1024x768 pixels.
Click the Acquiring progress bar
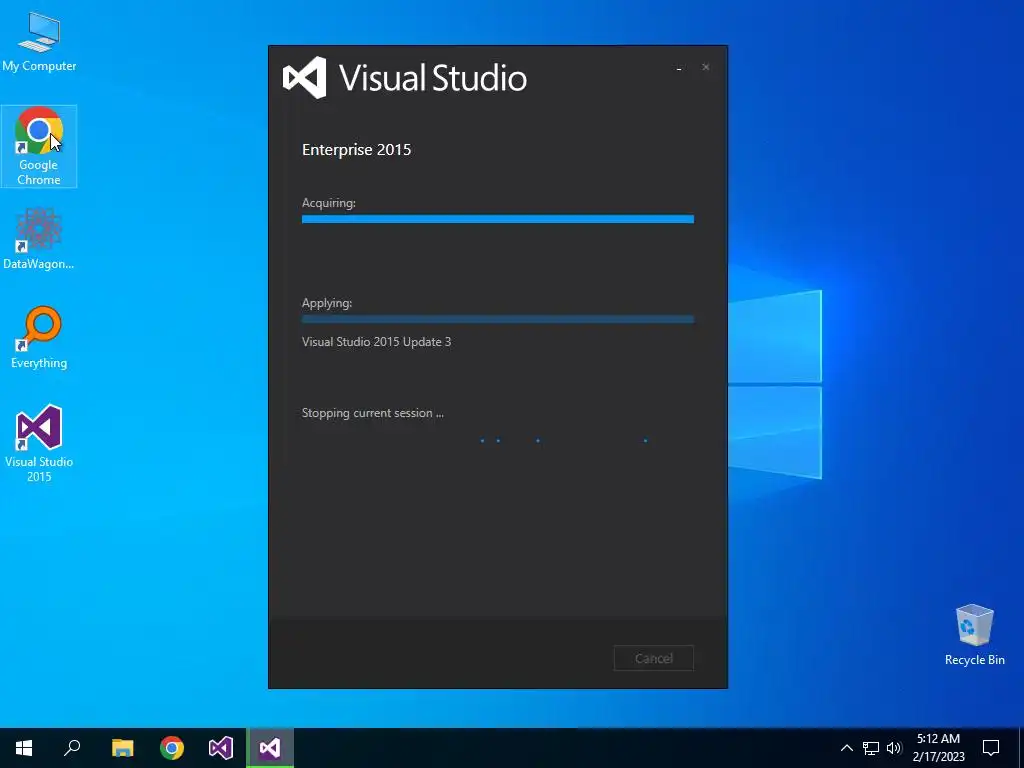coord(498,219)
